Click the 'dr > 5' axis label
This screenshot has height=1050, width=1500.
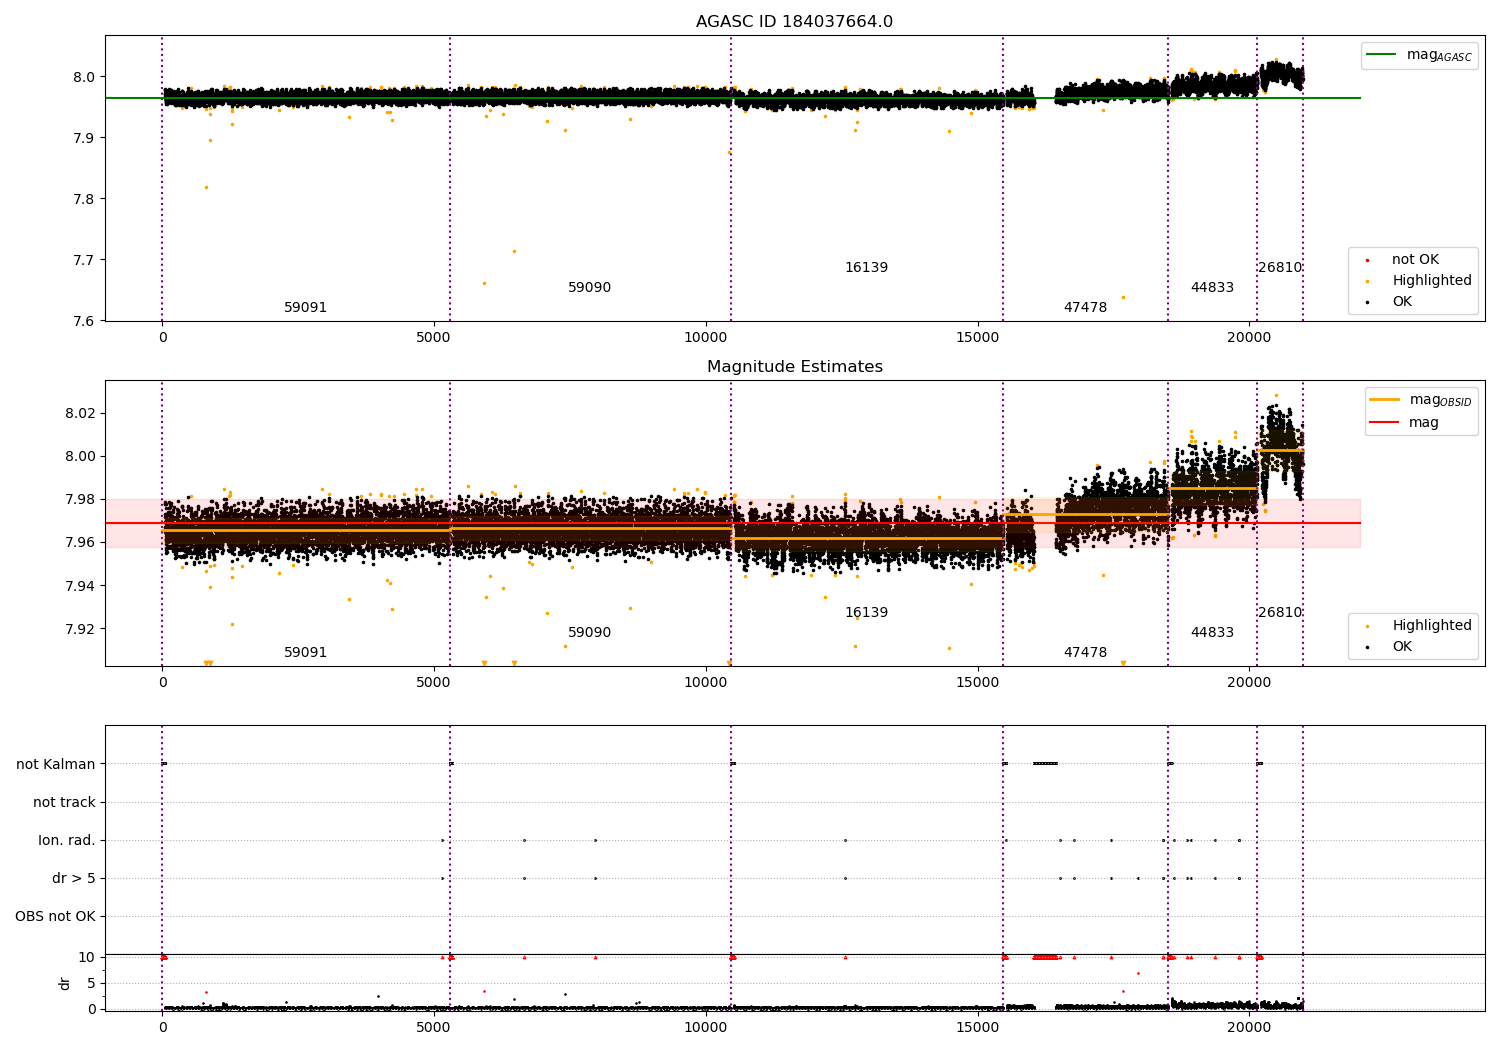click(74, 879)
